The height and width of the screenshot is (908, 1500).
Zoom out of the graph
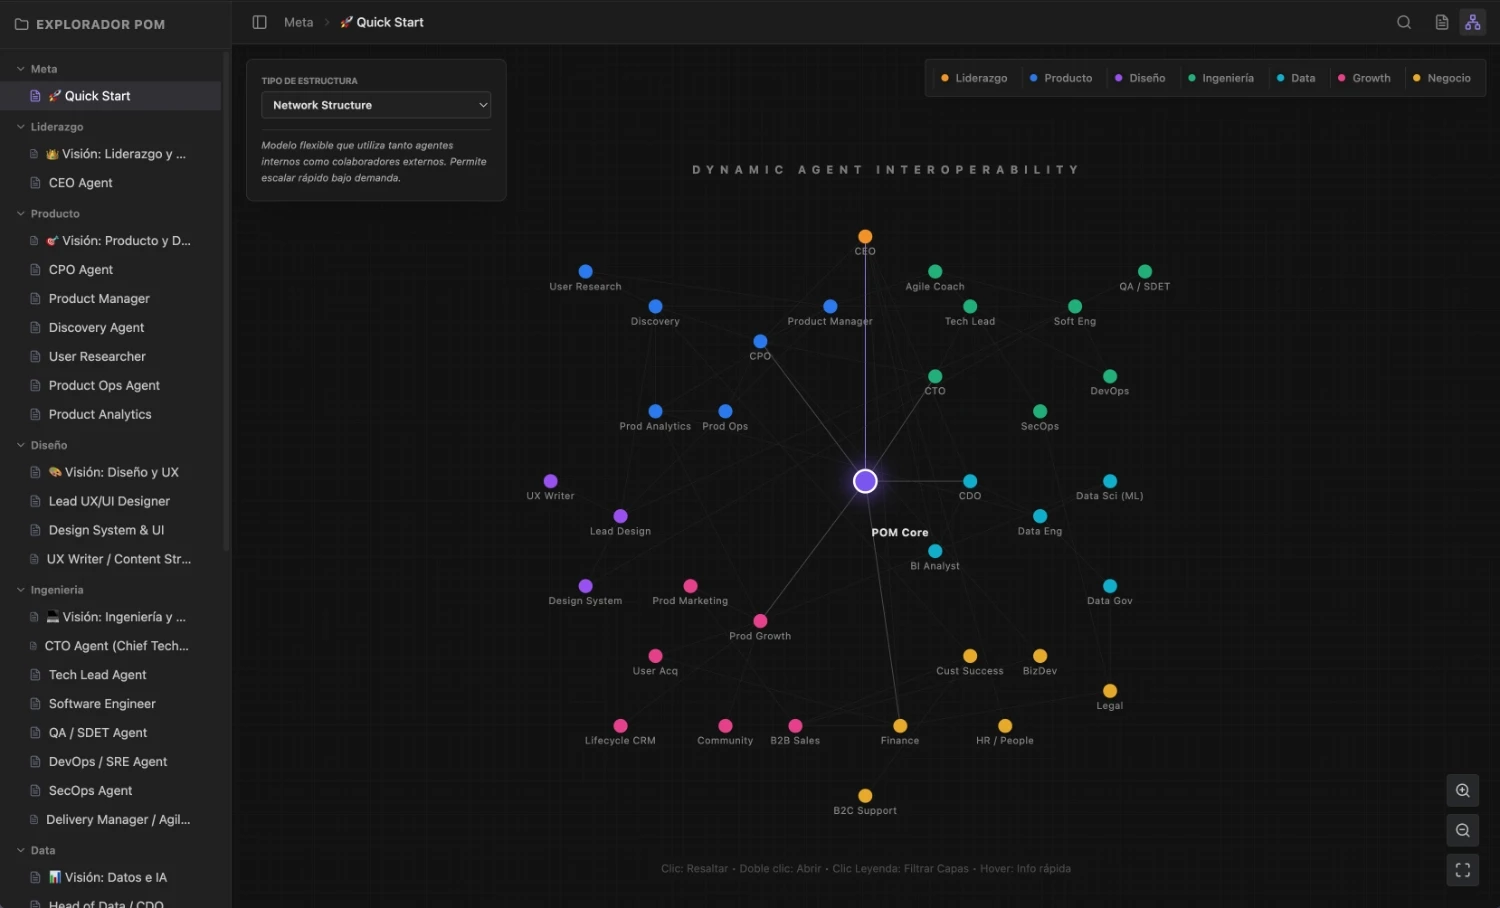pos(1463,831)
